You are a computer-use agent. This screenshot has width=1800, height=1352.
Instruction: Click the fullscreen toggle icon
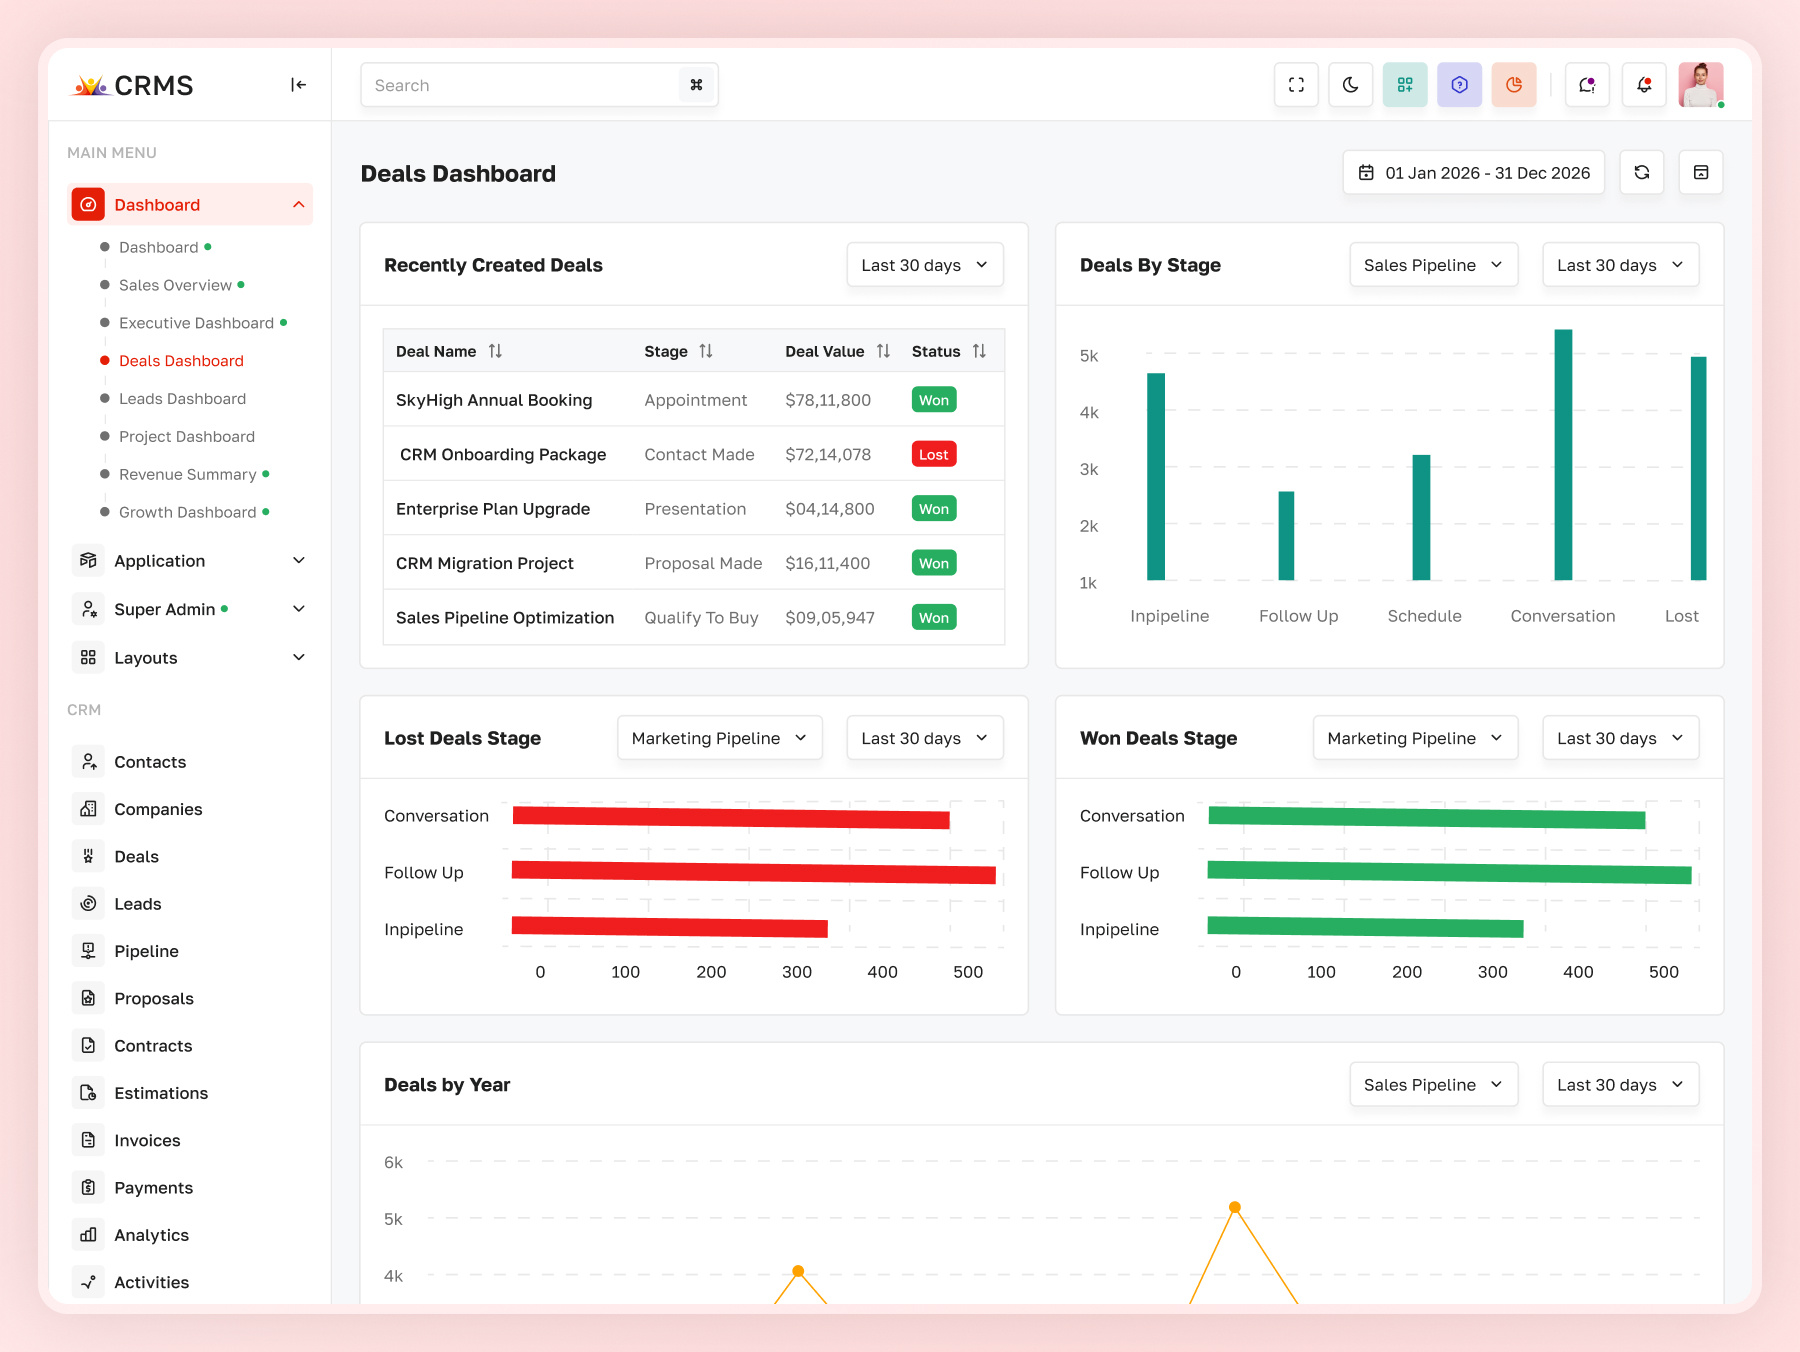(x=1296, y=85)
